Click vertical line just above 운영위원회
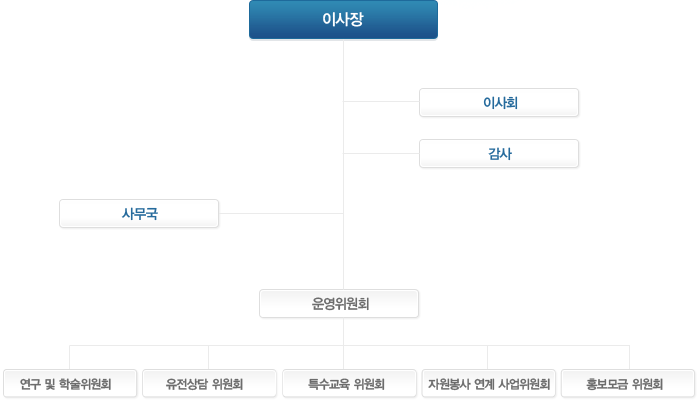The height and width of the screenshot is (401, 699). point(343,267)
